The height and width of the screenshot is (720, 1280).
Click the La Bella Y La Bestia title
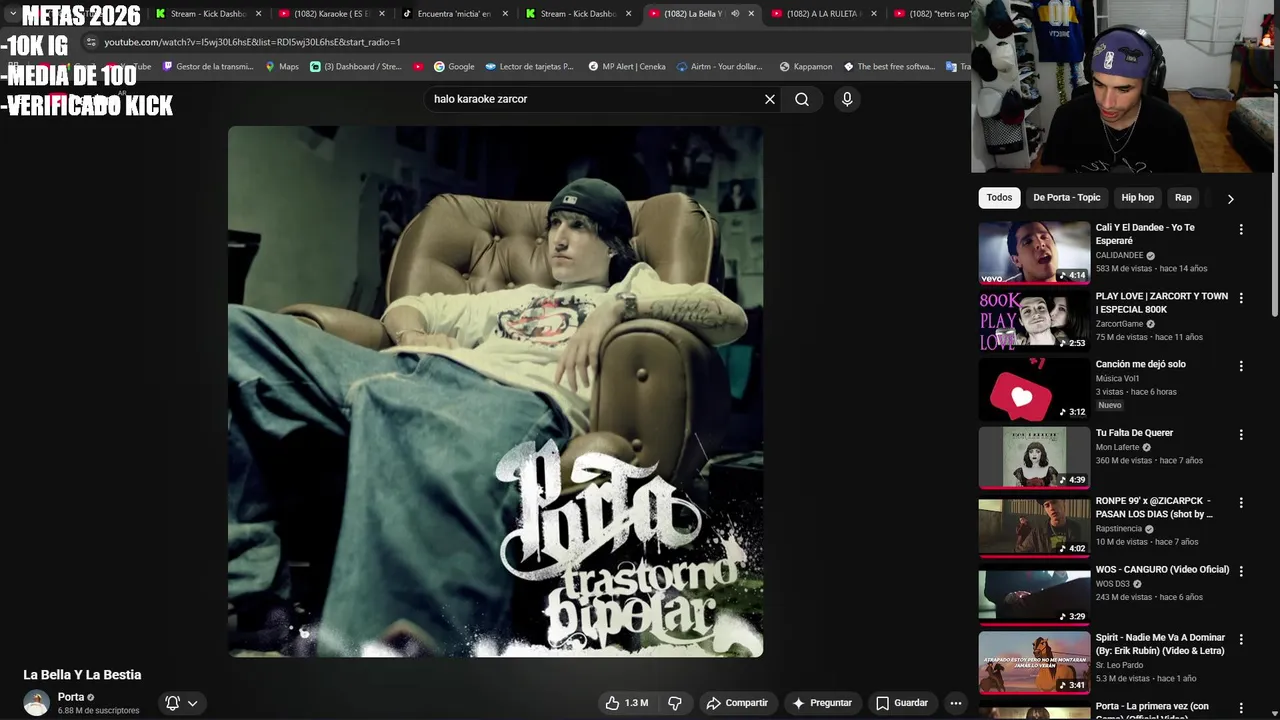click(x=82, y=675)
